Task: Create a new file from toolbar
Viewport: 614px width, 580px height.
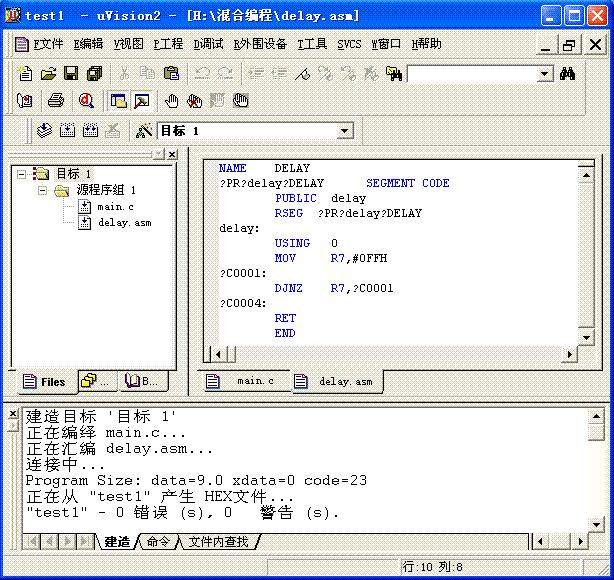Action: coord(25,74)
